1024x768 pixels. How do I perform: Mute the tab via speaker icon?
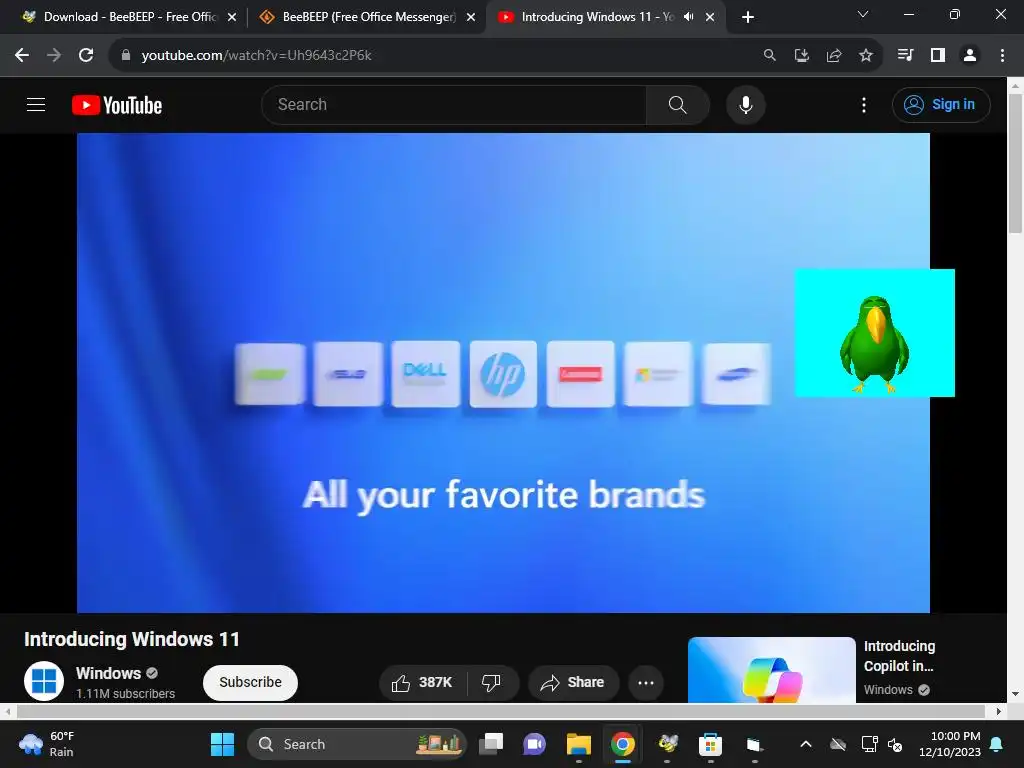click(x=688, y=17)
